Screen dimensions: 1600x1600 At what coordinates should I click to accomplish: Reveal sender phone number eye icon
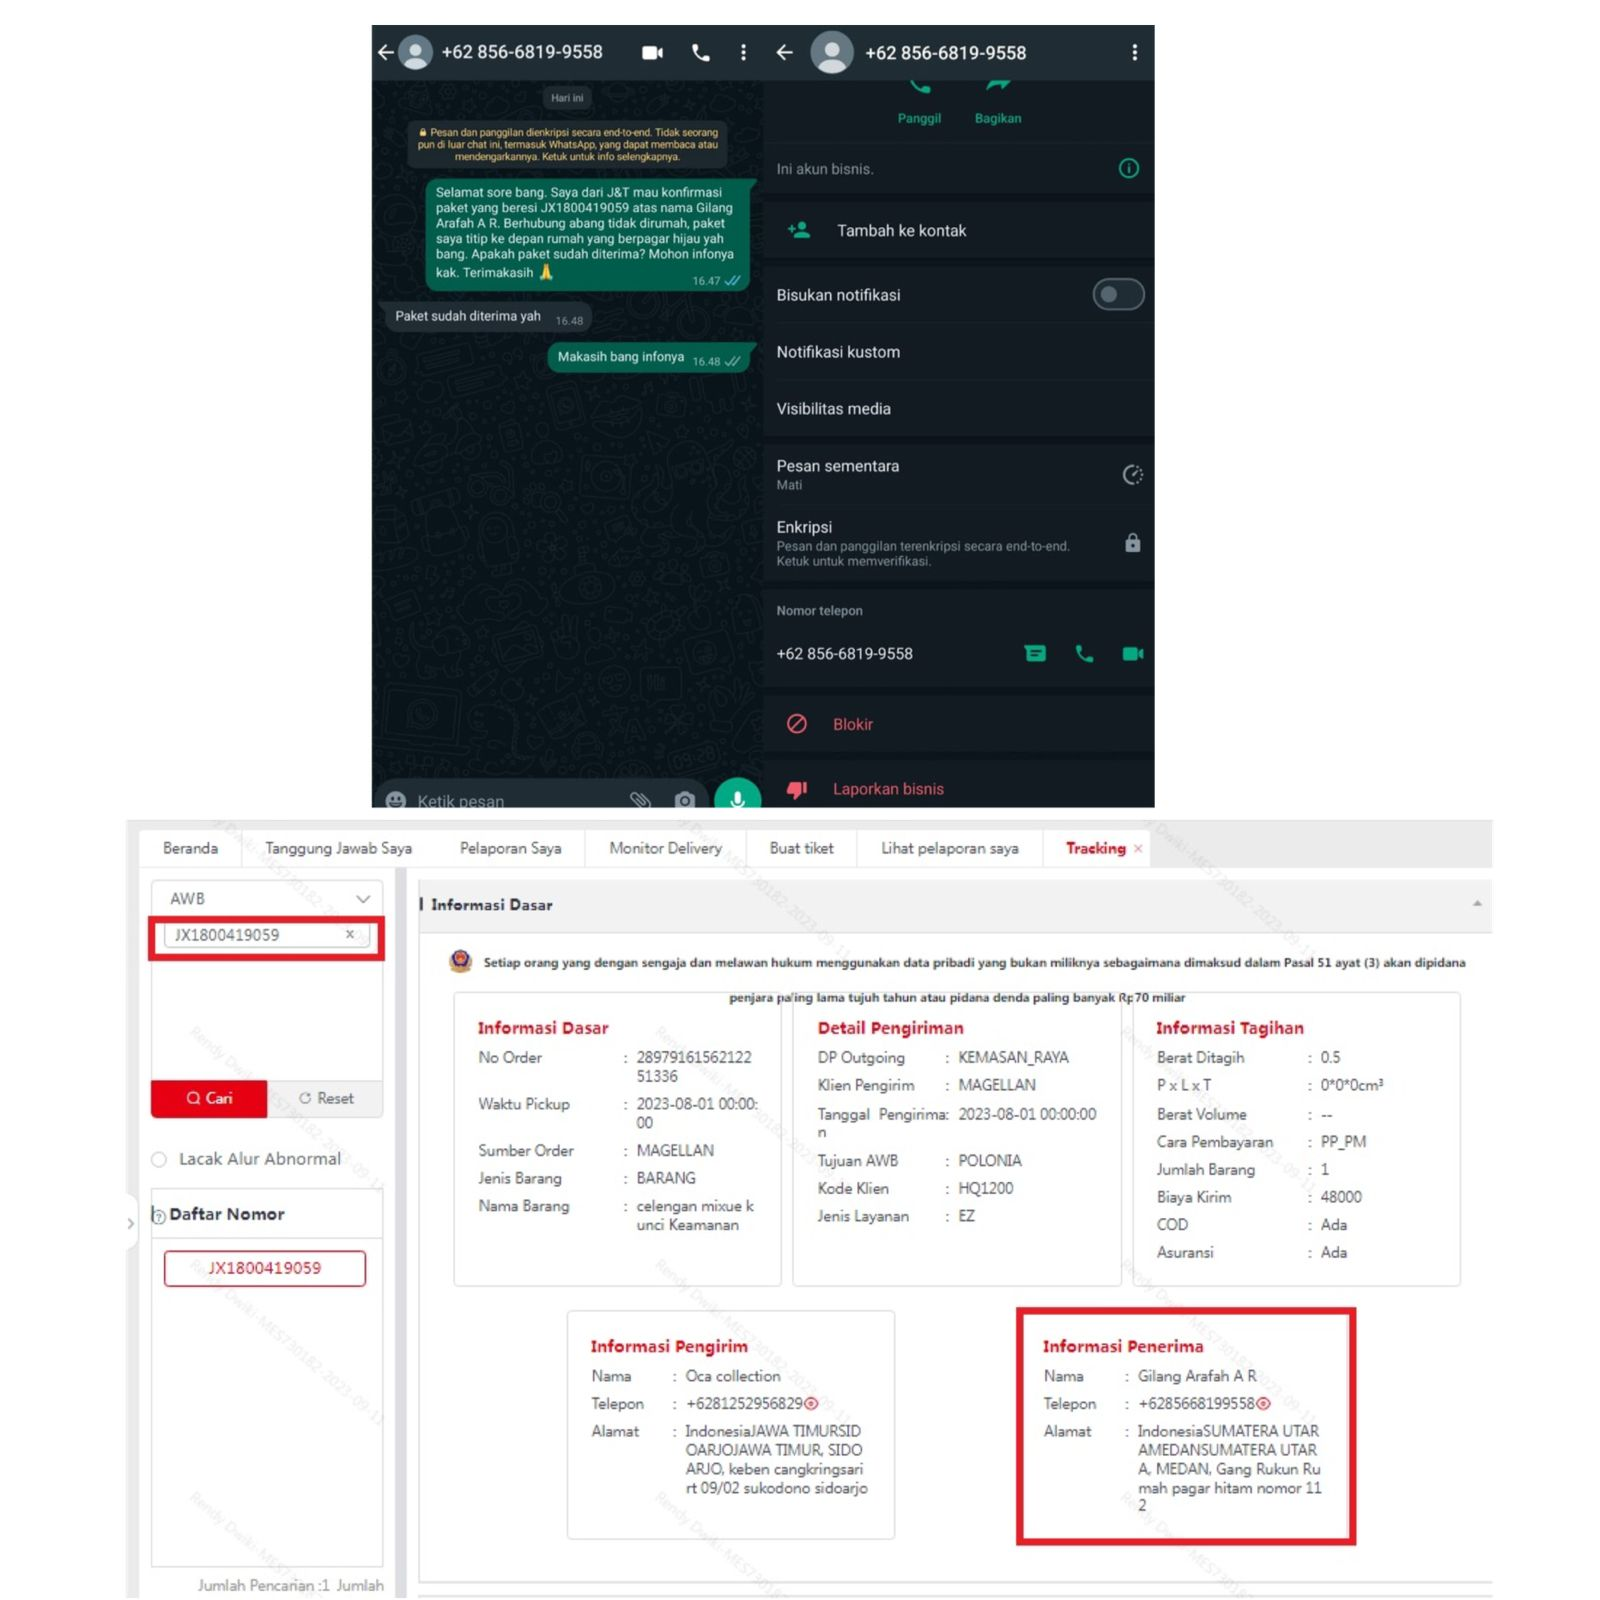click(811, 1403)
